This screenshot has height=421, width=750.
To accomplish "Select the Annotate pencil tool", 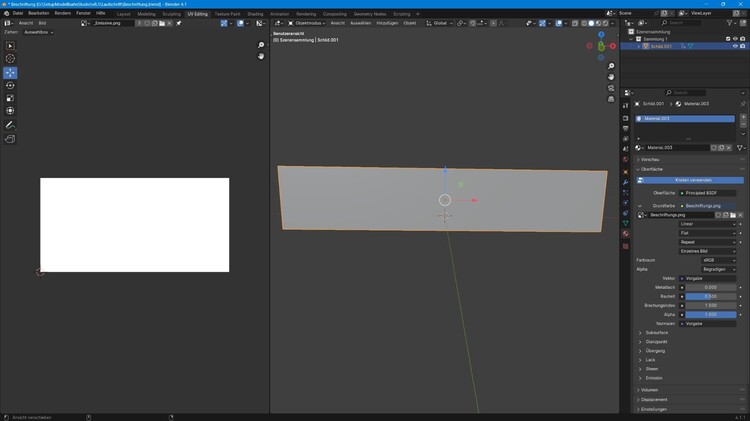I will tap(10, 124).
